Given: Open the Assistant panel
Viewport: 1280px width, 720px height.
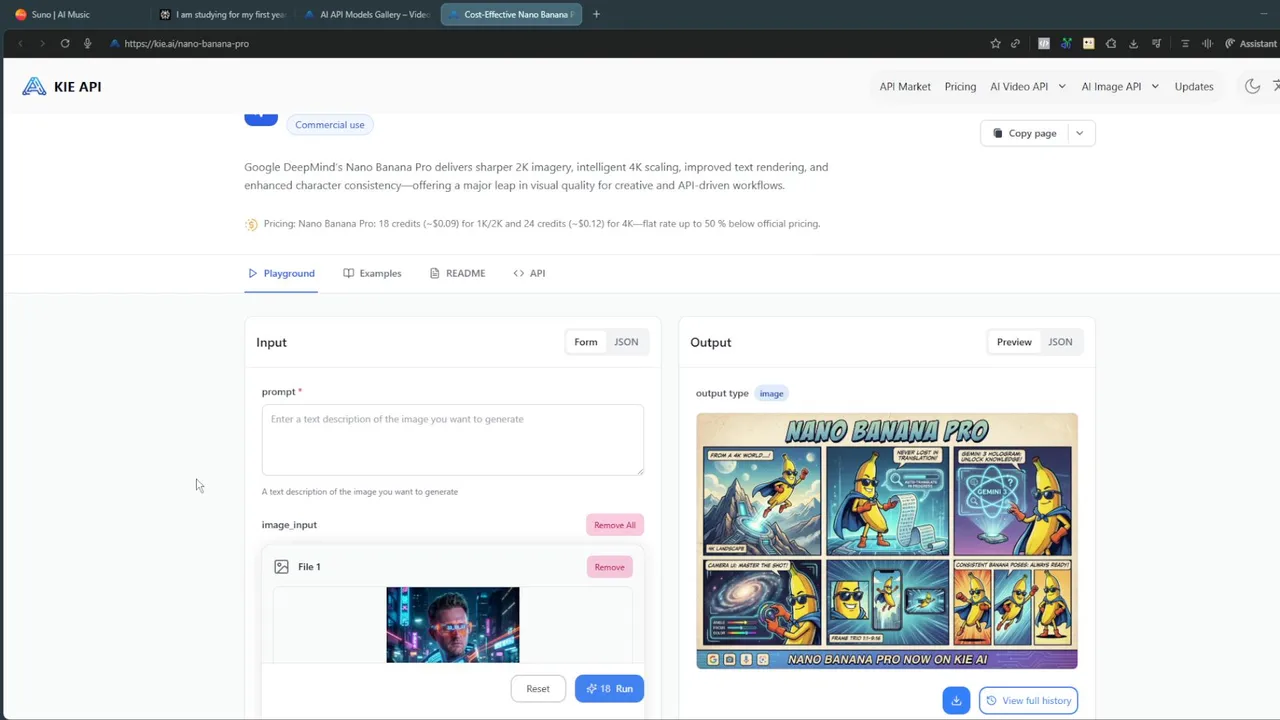Looking at the screenshot, I should (1250, 44).
